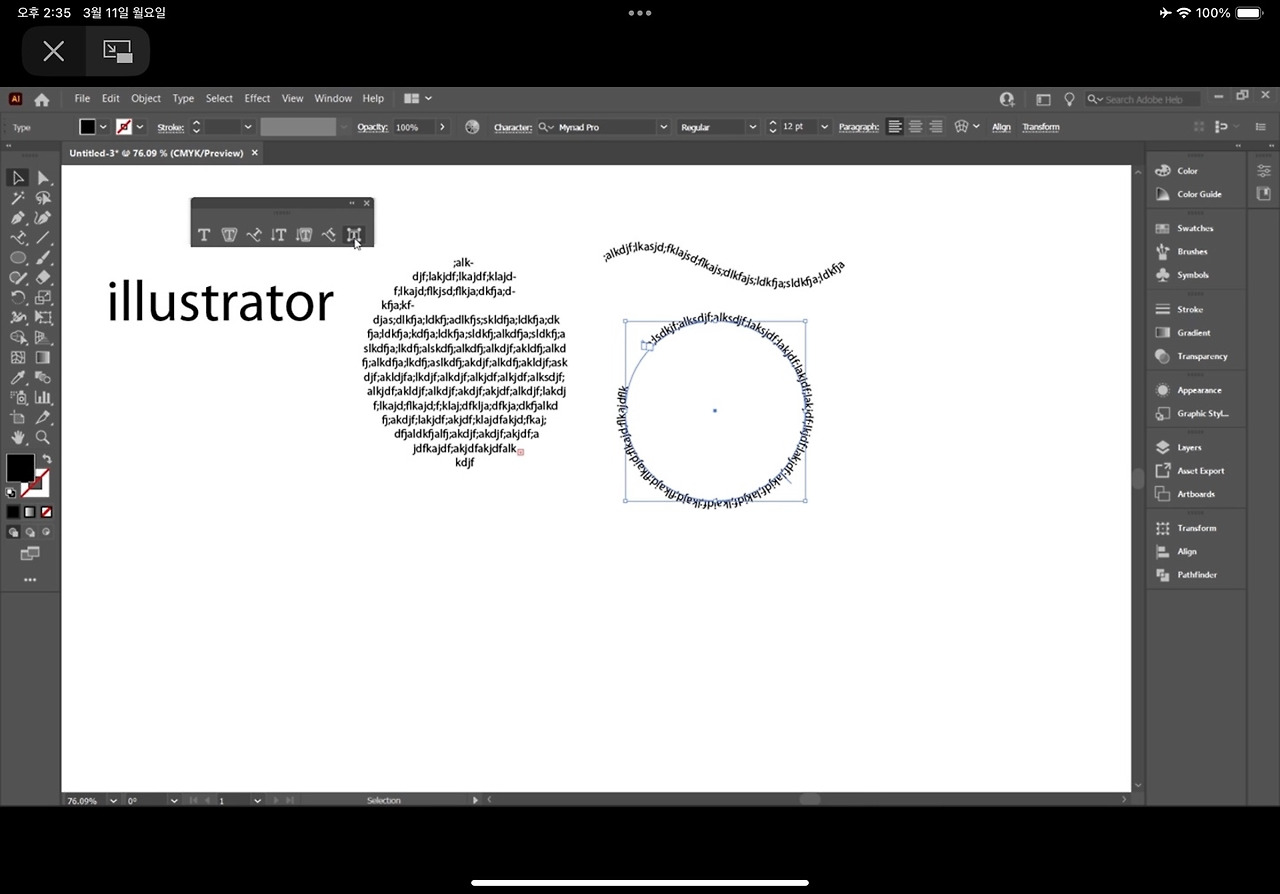Choose the Artboard tool
The image size is (1280, 894).
(18, 418)
